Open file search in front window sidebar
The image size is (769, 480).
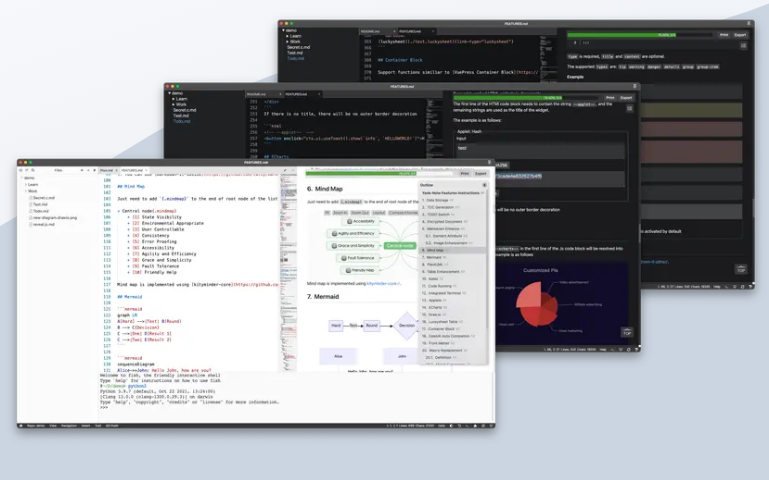33,170
